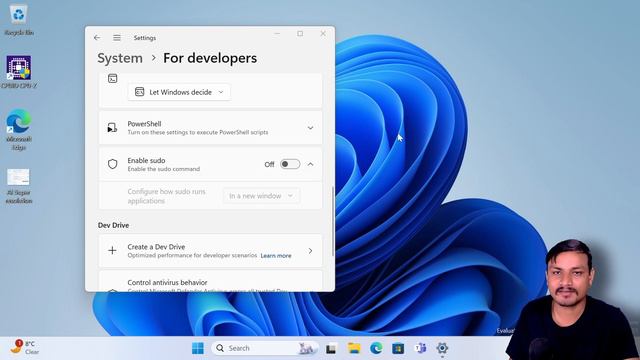Follow the Learn more link
The width and height of the screenshot is (640, 360).
coord(276,256)
